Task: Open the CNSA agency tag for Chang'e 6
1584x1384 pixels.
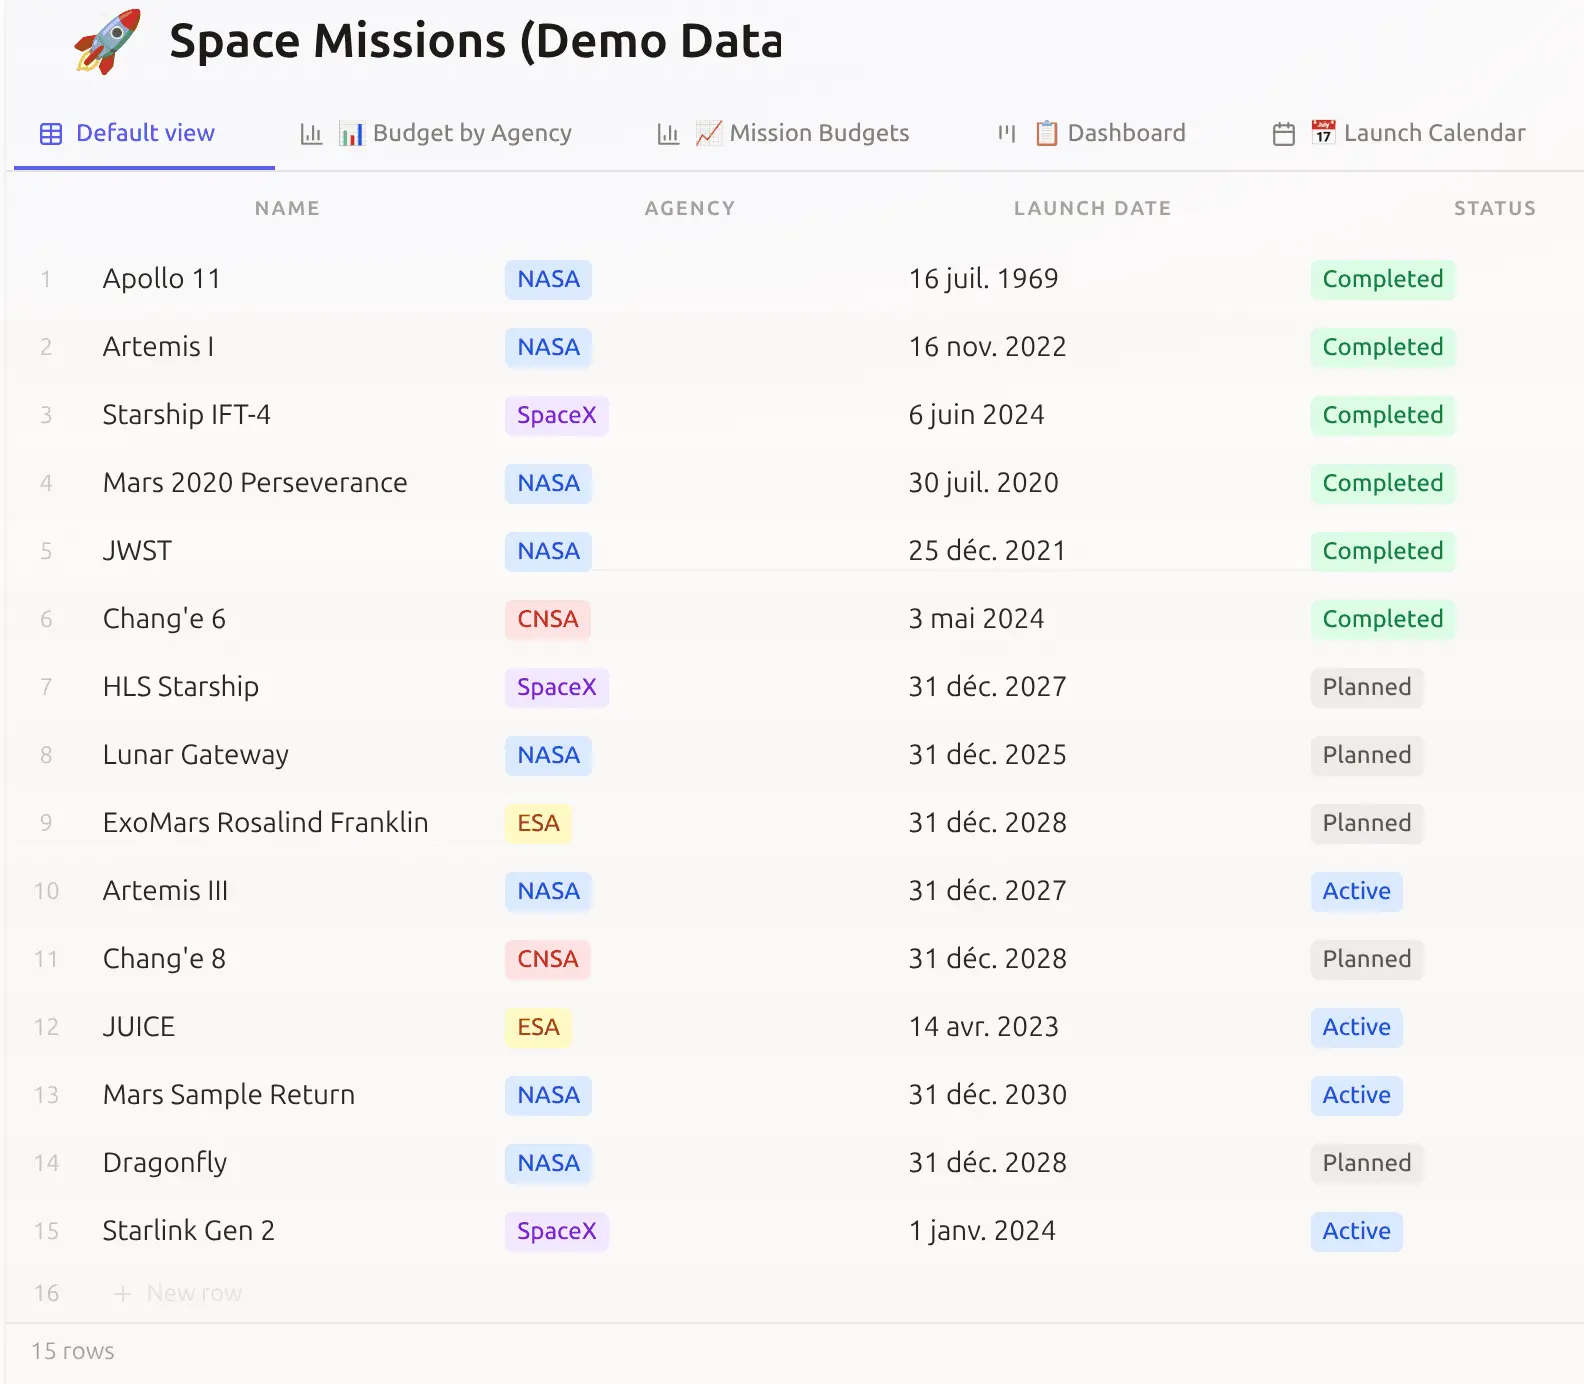Action: (x=548, y=619)
